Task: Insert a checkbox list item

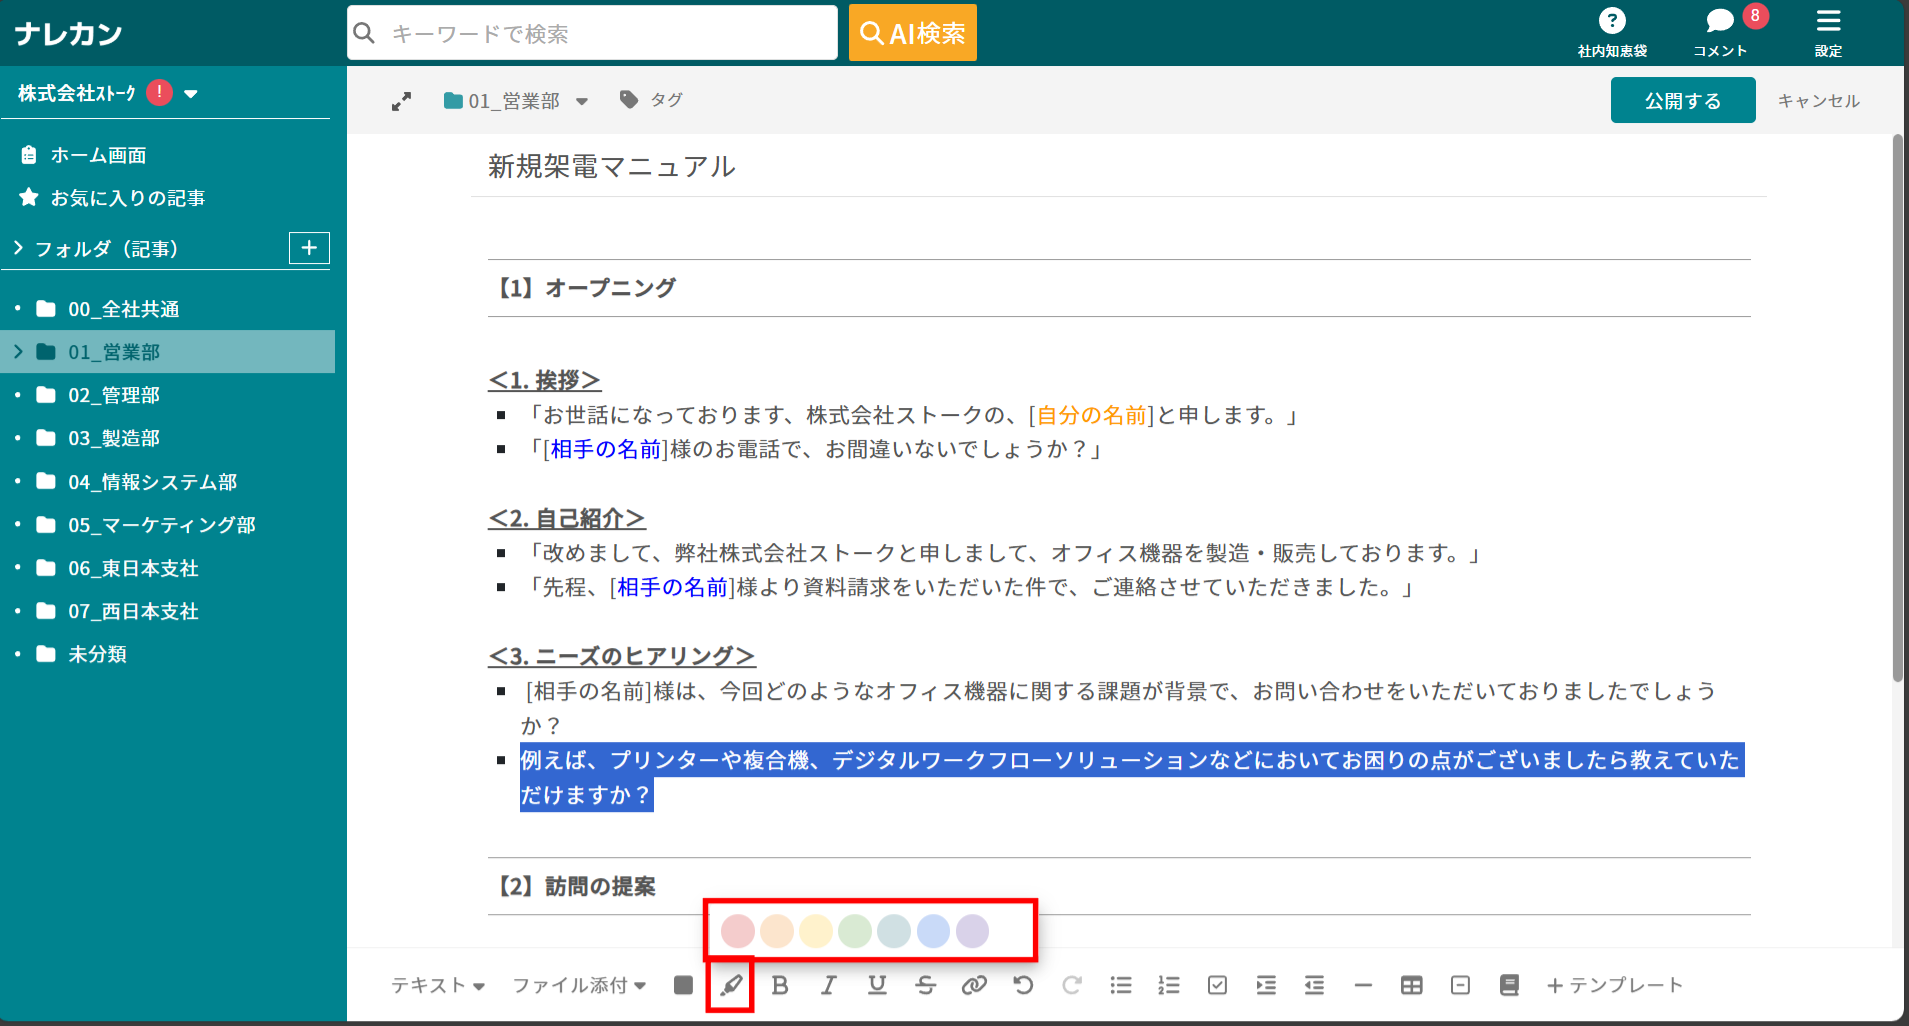Action: coord(1217,985)
